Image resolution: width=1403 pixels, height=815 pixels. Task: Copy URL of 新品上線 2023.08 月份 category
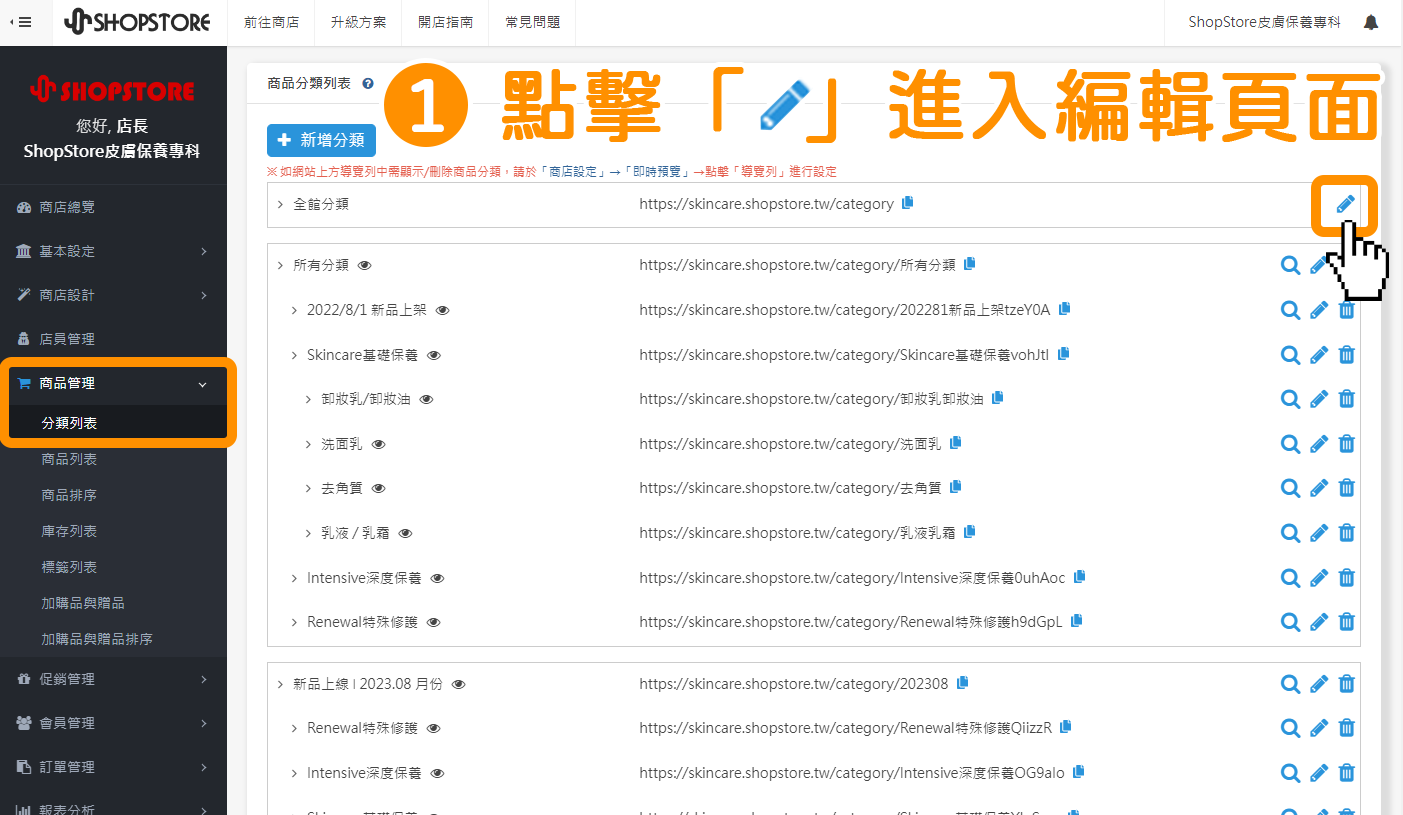(x=962, y=683)
